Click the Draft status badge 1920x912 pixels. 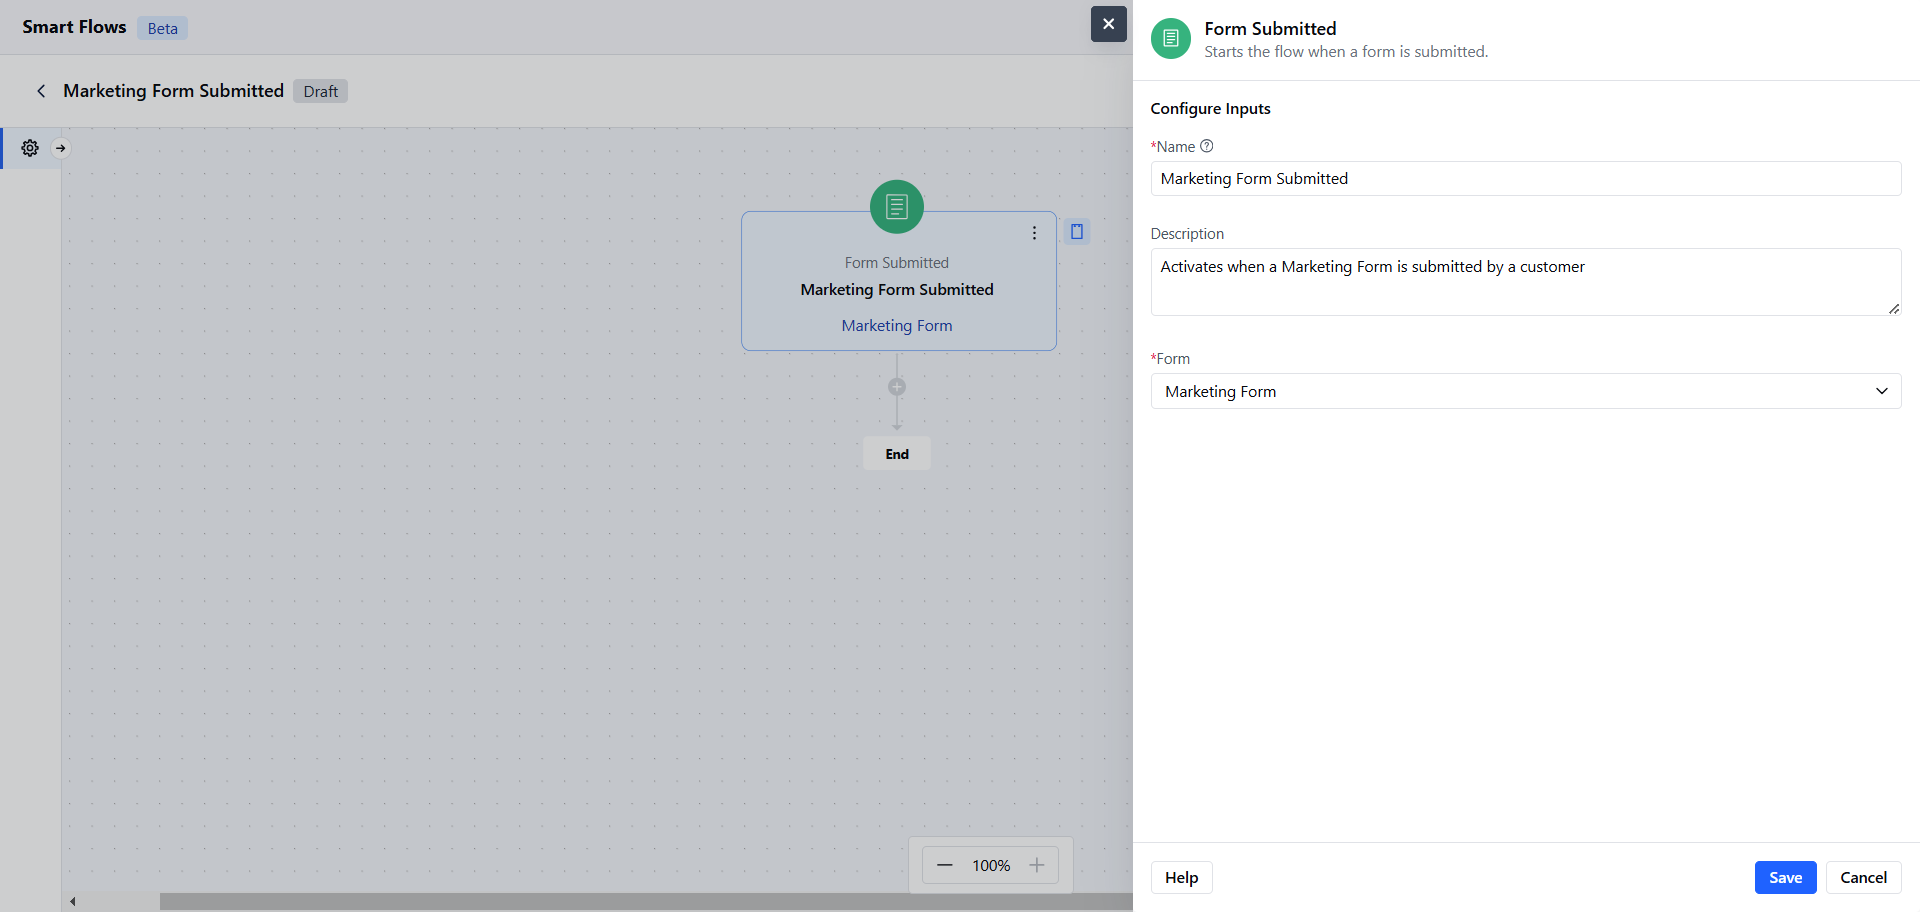[320, 91]
